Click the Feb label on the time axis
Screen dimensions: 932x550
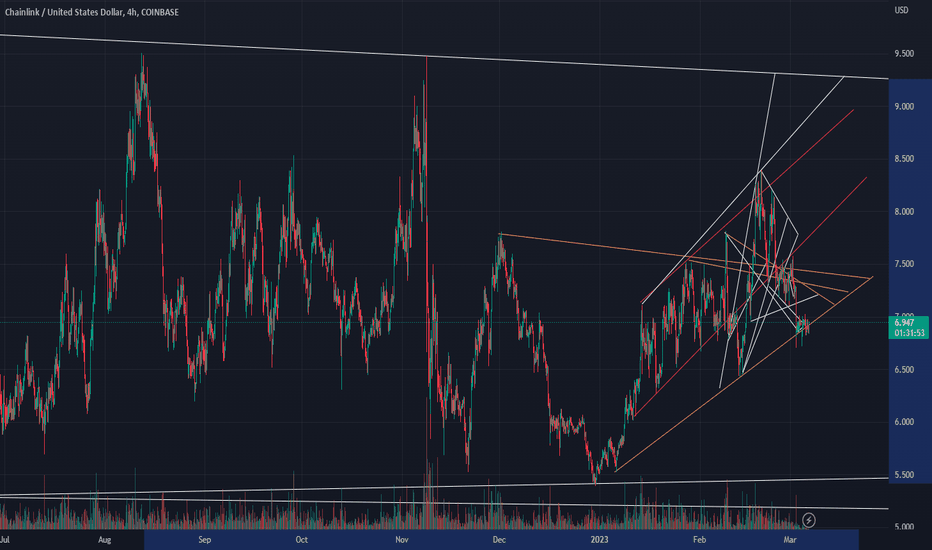[x=700, y=540]
